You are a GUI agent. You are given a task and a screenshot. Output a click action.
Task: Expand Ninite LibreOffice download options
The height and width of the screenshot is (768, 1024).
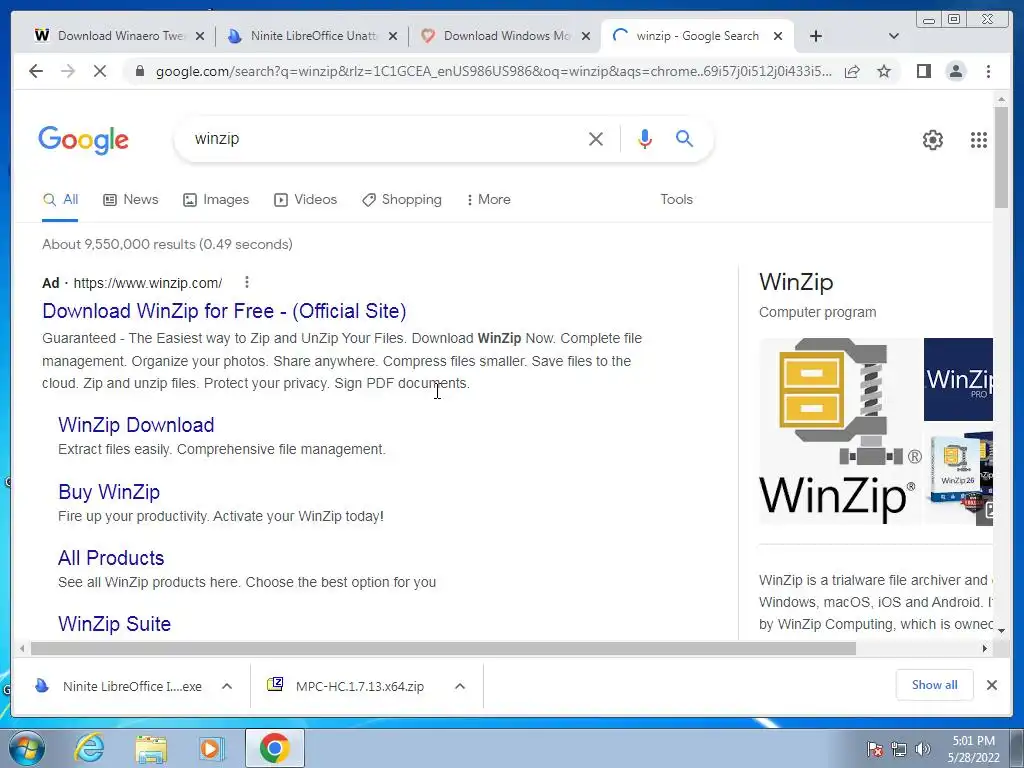[227, 686]
